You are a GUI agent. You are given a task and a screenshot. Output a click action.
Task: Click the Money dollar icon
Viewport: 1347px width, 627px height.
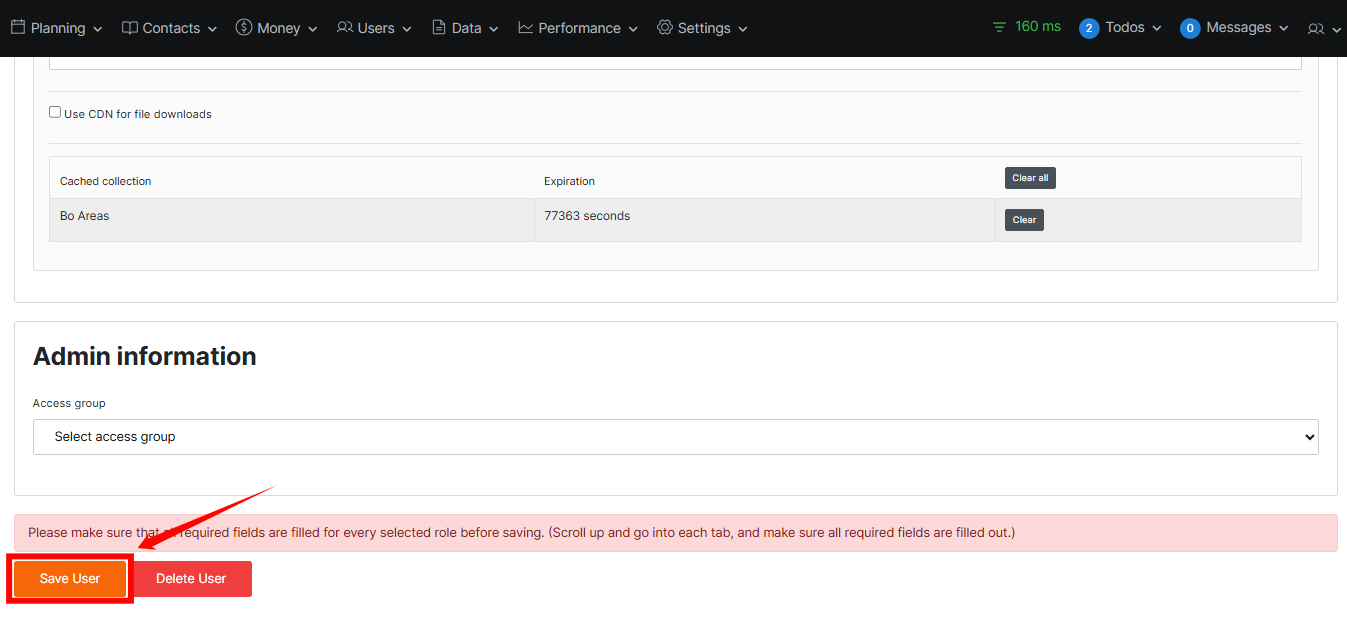tap(244, 28)
